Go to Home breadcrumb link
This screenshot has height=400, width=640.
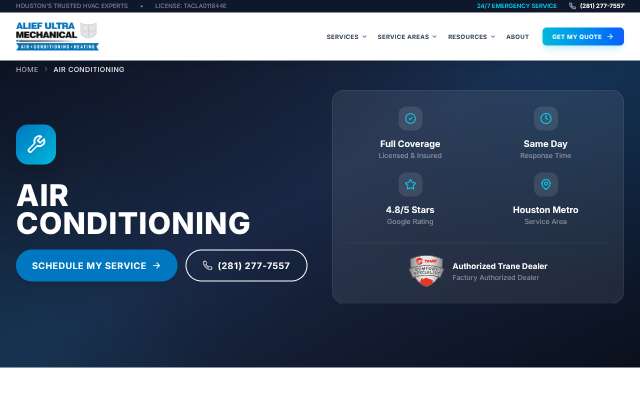[x=27, y=69]
